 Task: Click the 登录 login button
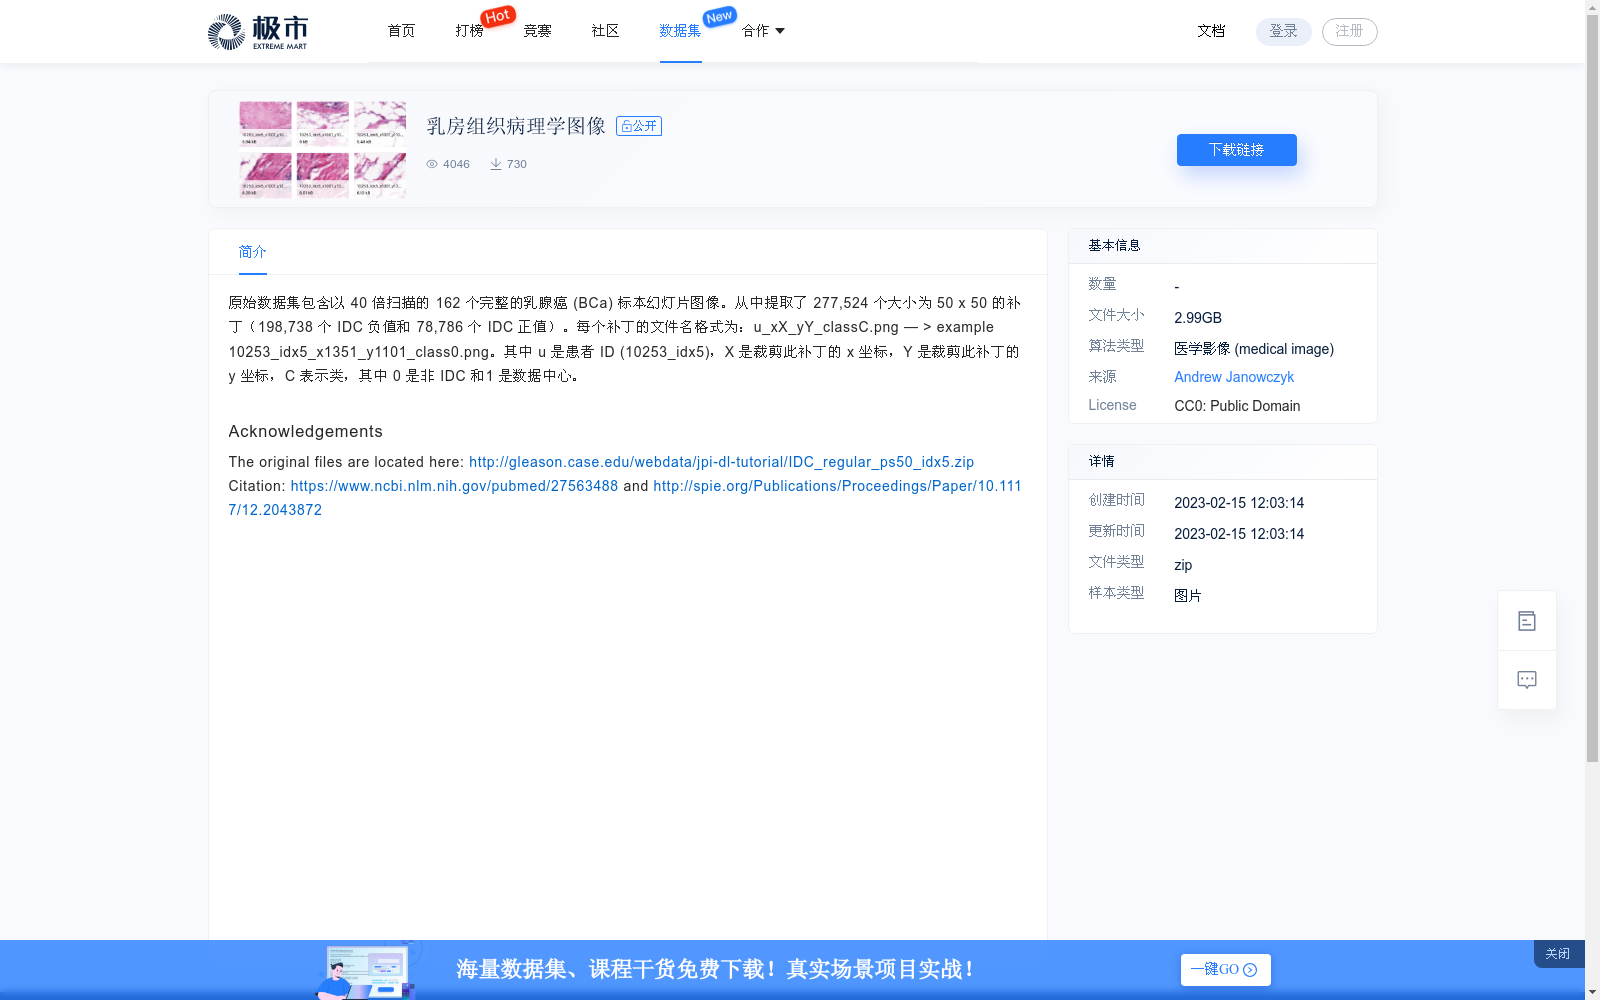tap(1284, 32)
